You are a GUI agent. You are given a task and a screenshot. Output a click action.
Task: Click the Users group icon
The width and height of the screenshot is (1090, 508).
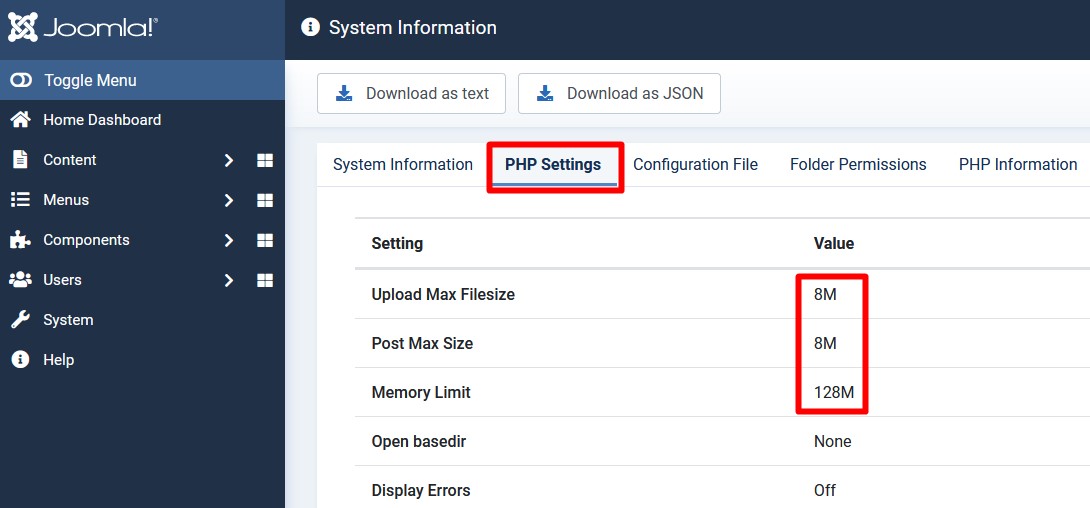(21, 280)
